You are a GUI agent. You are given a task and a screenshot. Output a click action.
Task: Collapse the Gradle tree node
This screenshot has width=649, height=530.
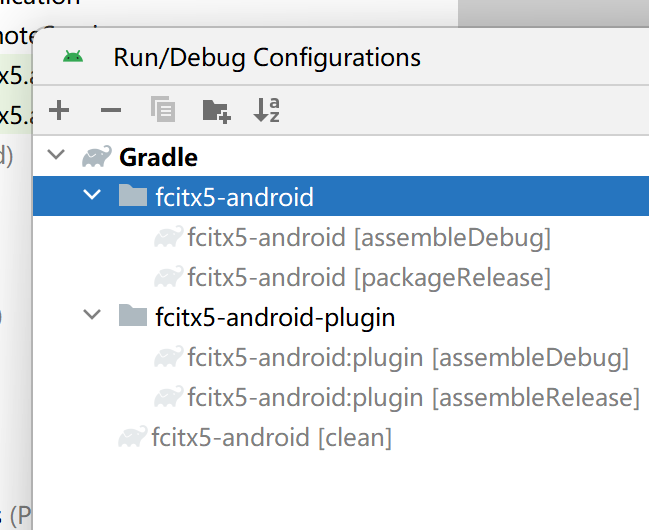(56, 157)
